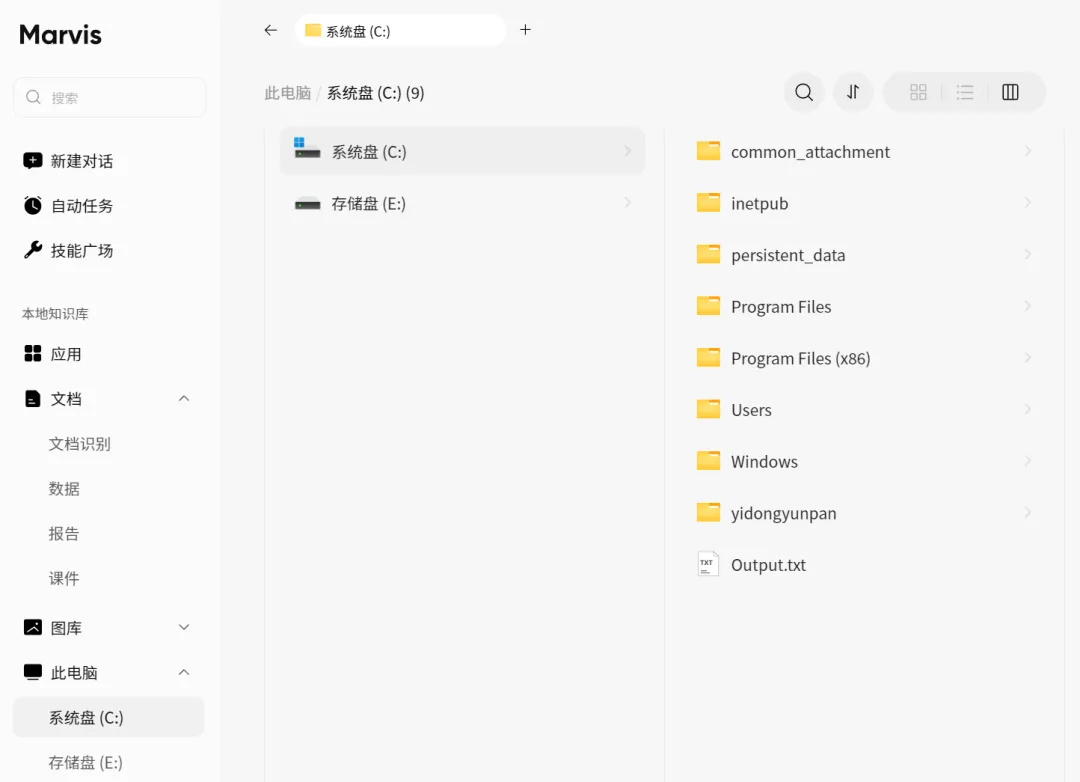Click the back arrow icon
Image resolution: width=1080 pixels, height=782 pixels.
[271, 30]
